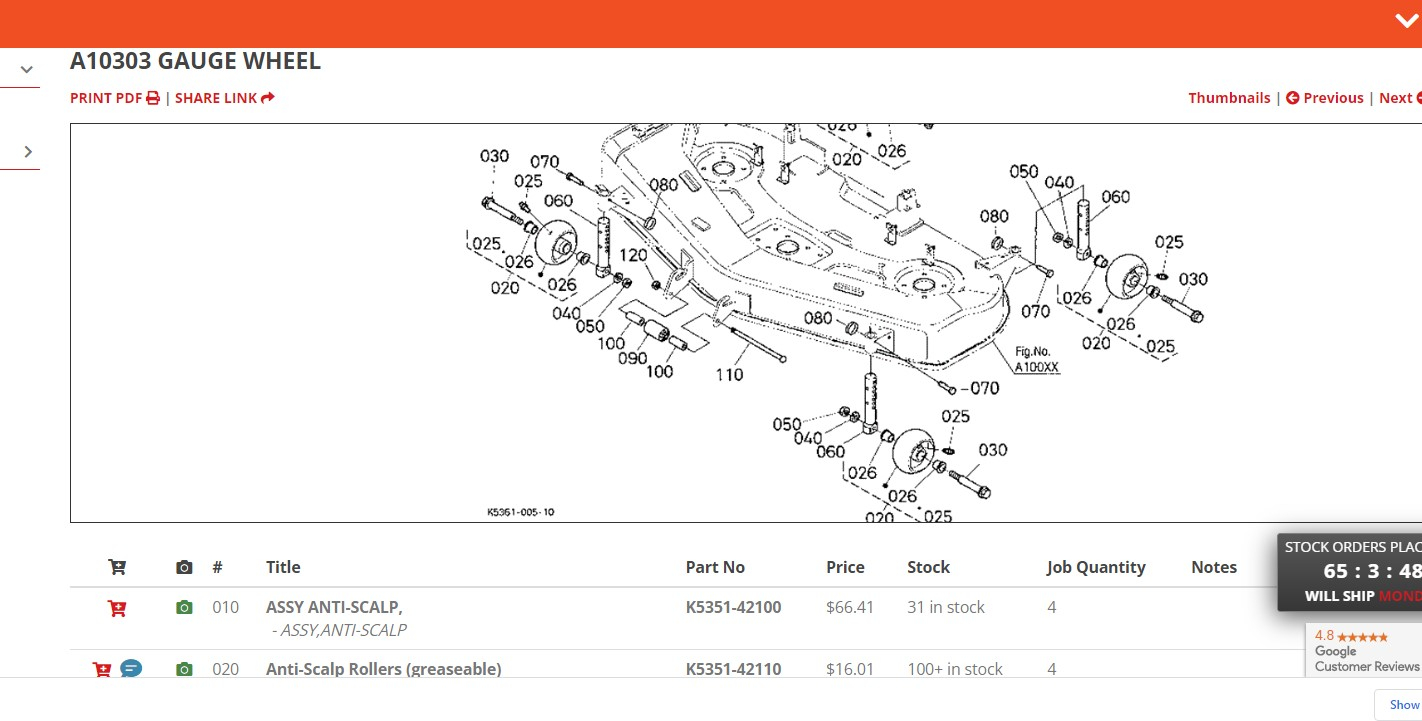Add Anti-Scalp Rollers to cart

pyautogui.click(x=102, y=669)
